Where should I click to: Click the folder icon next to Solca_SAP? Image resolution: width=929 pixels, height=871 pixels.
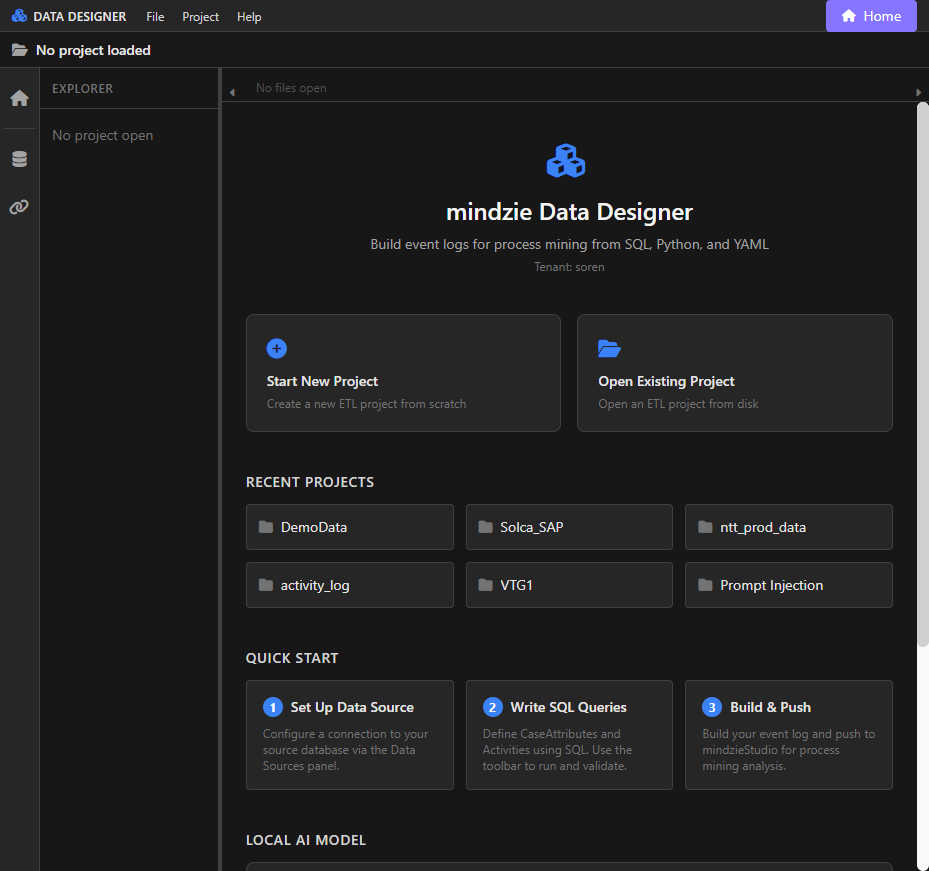click(485, 527)
